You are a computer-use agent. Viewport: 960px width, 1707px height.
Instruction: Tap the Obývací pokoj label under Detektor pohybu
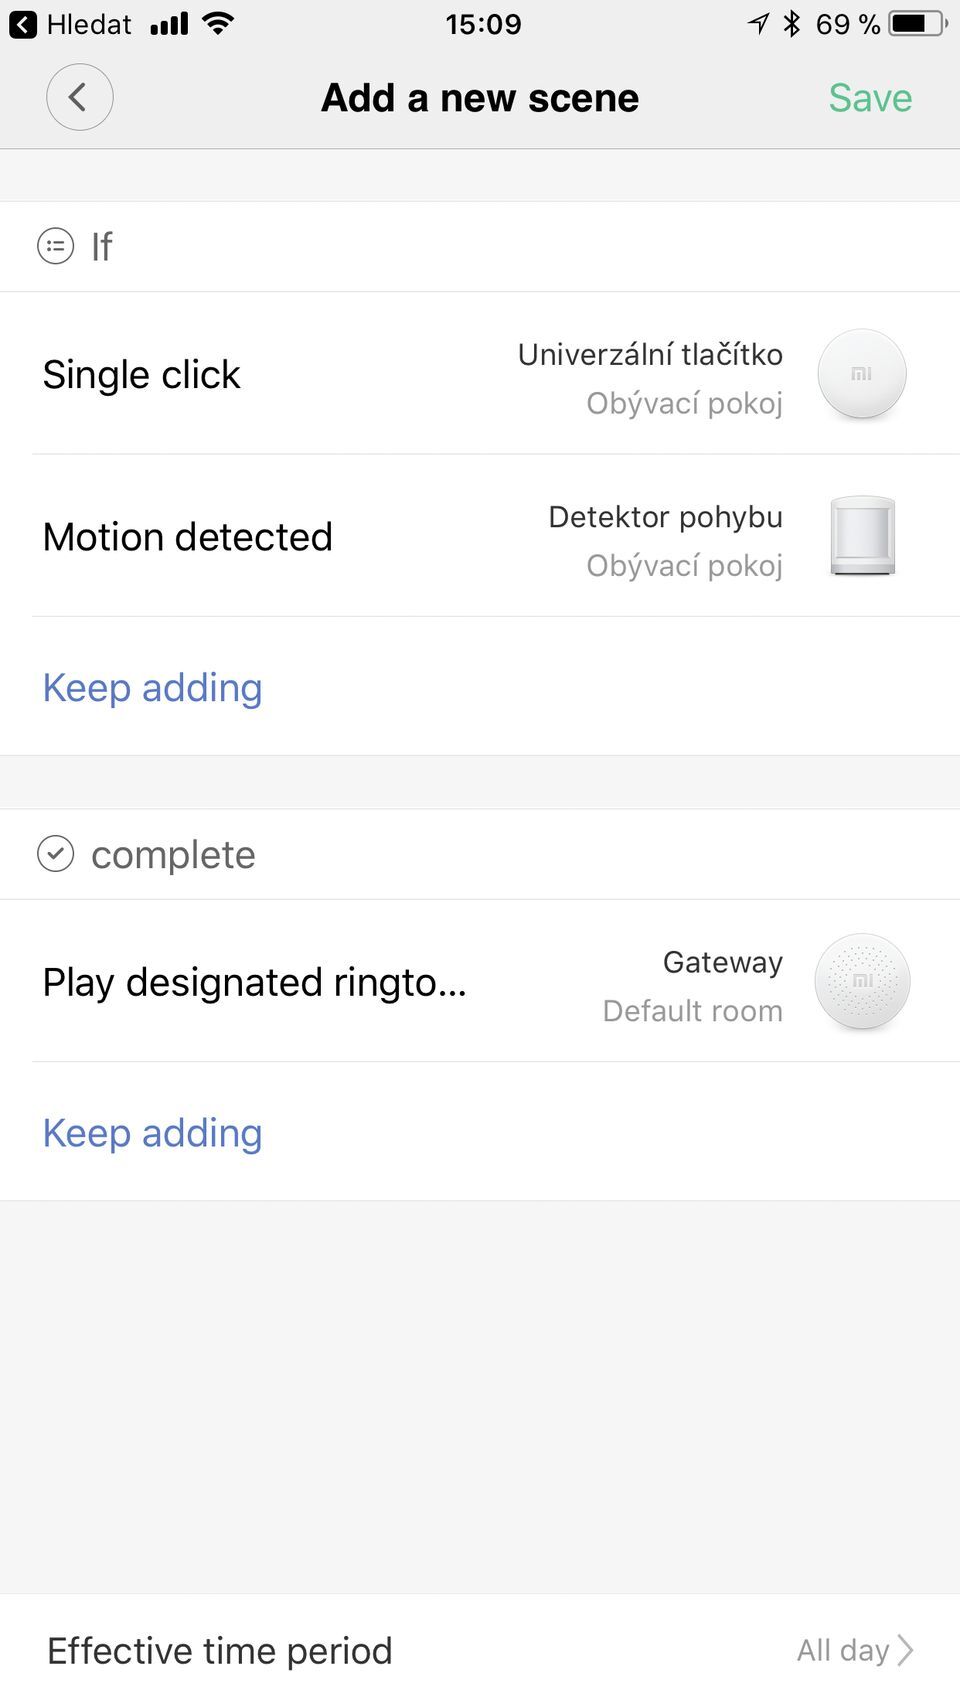(x=684, y=565)
